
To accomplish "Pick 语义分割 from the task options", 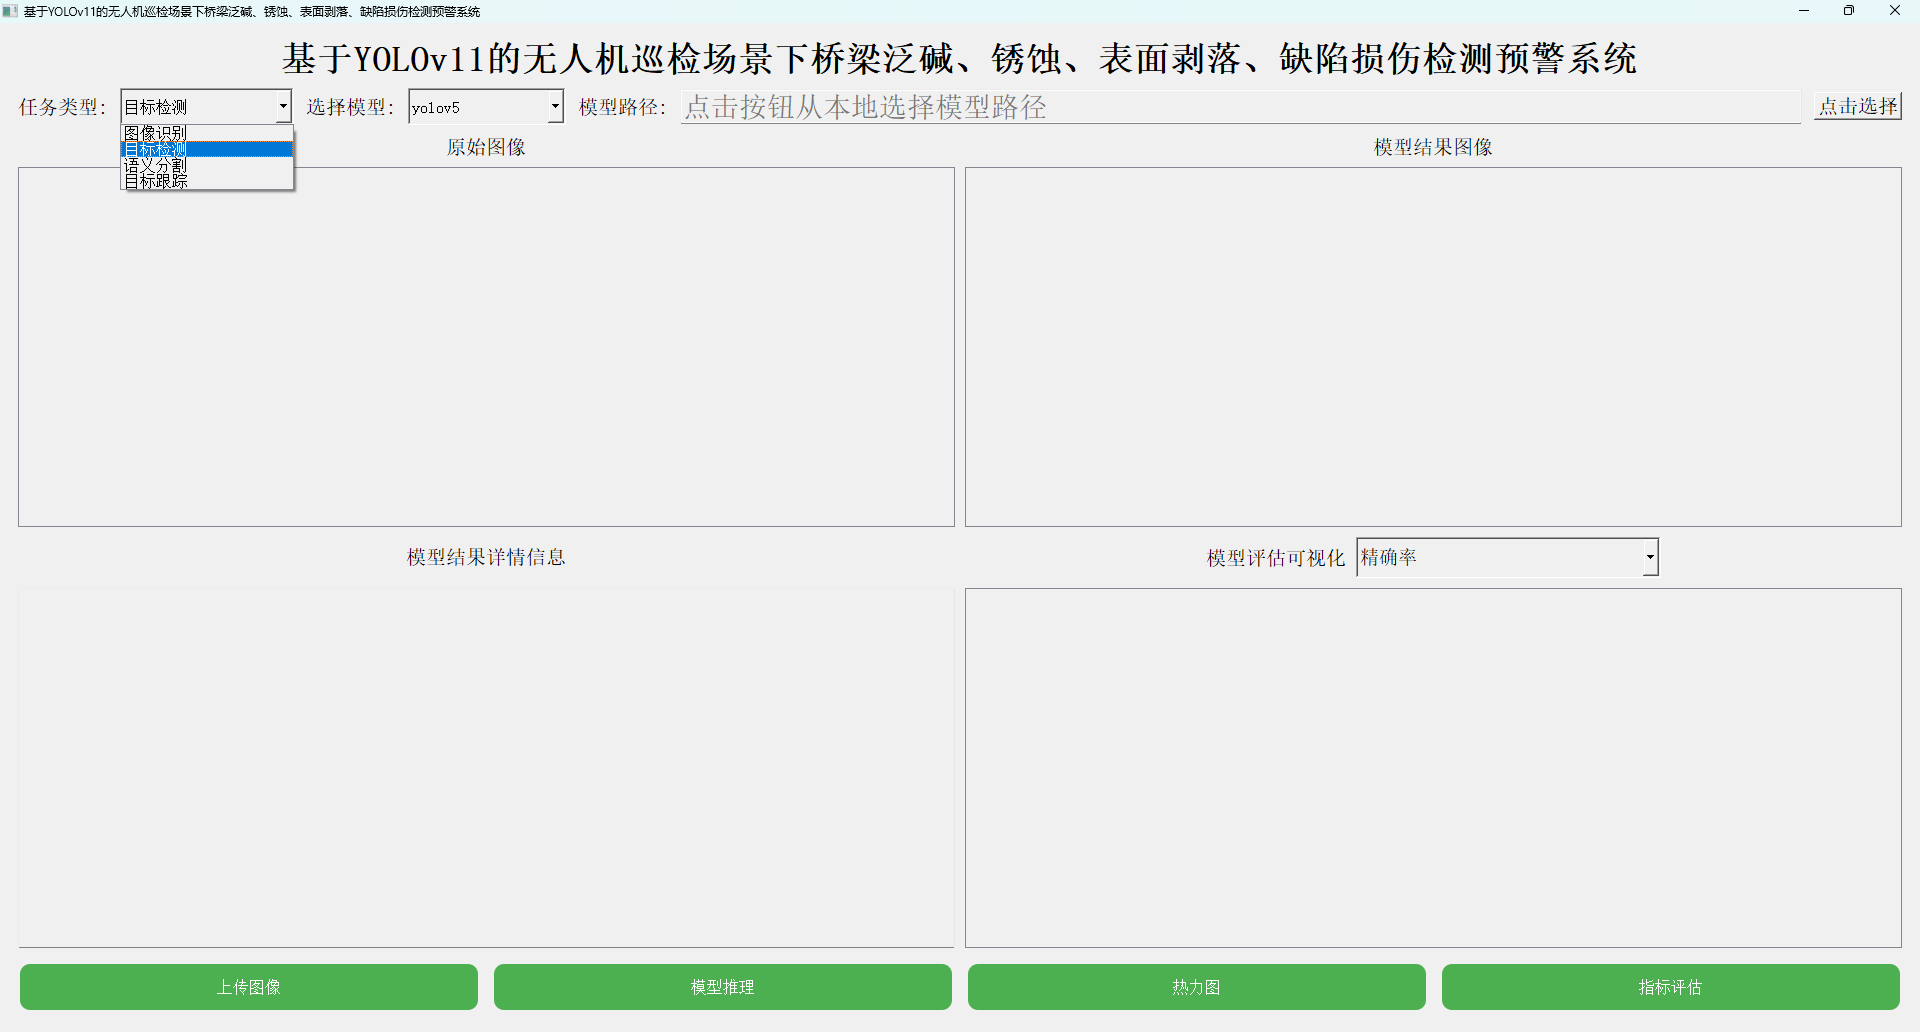I will point(207,165).
